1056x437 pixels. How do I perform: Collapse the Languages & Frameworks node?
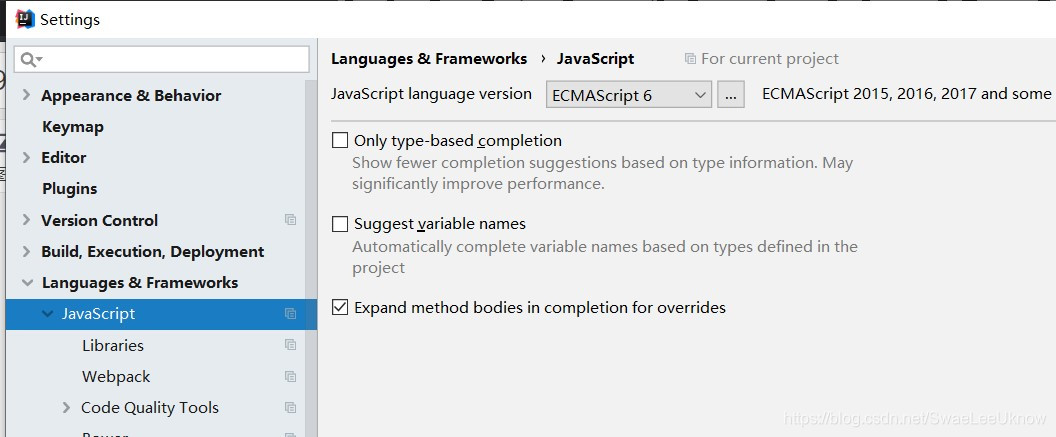27,283
